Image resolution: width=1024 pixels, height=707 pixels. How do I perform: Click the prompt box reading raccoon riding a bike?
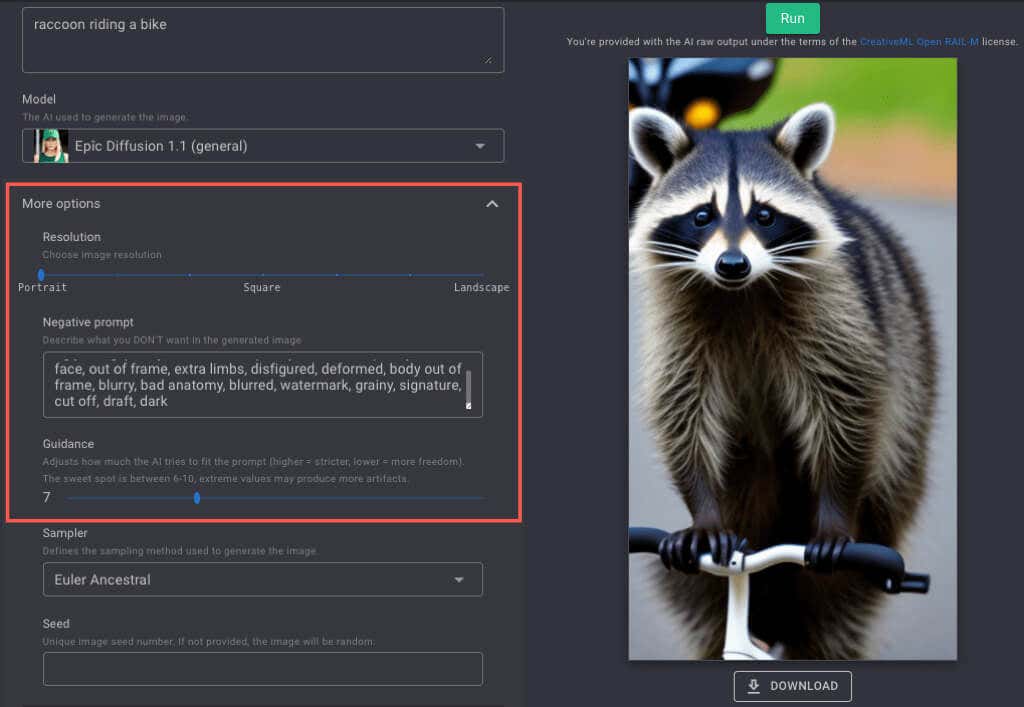pos(262,40)
